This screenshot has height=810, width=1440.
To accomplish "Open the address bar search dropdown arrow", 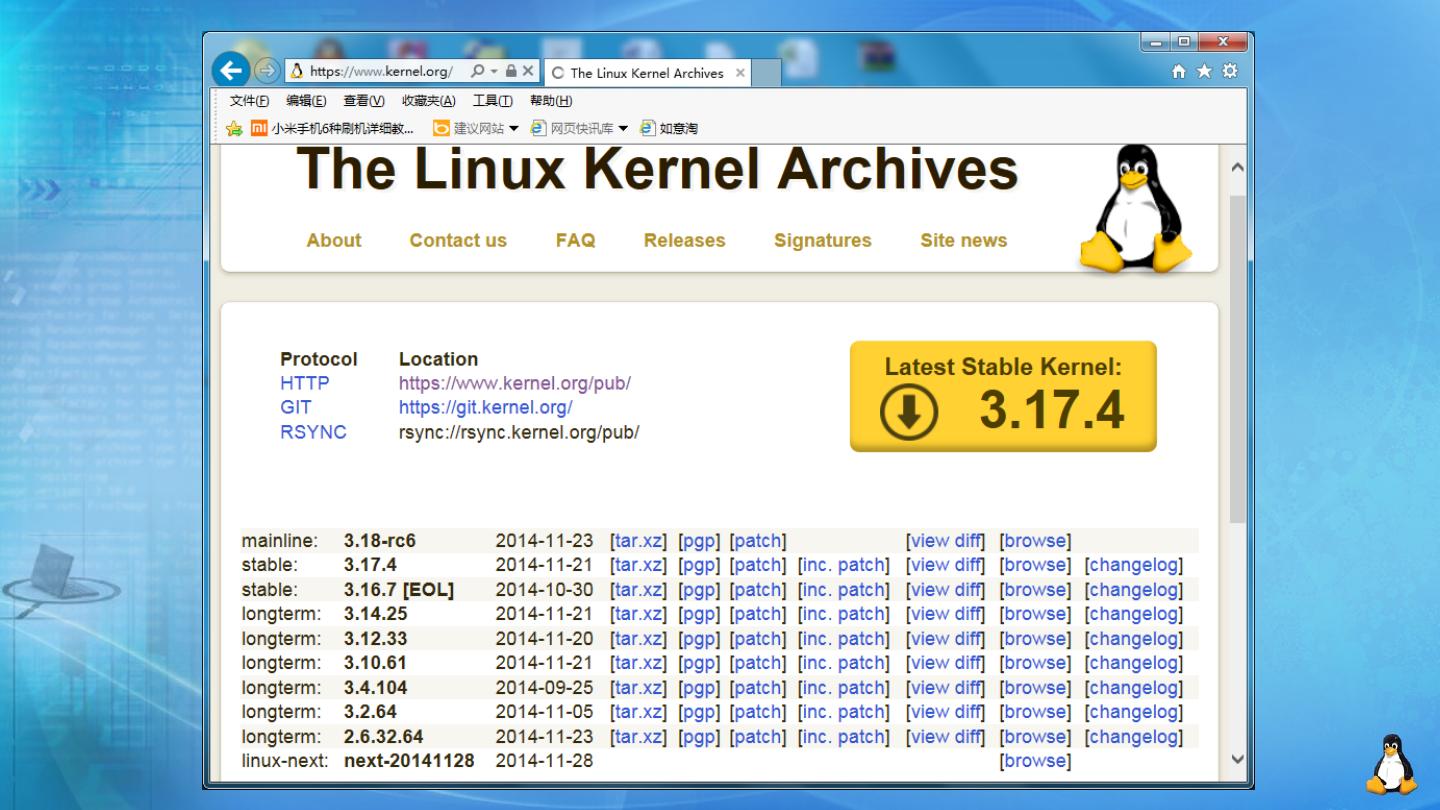I will point(493,72).
